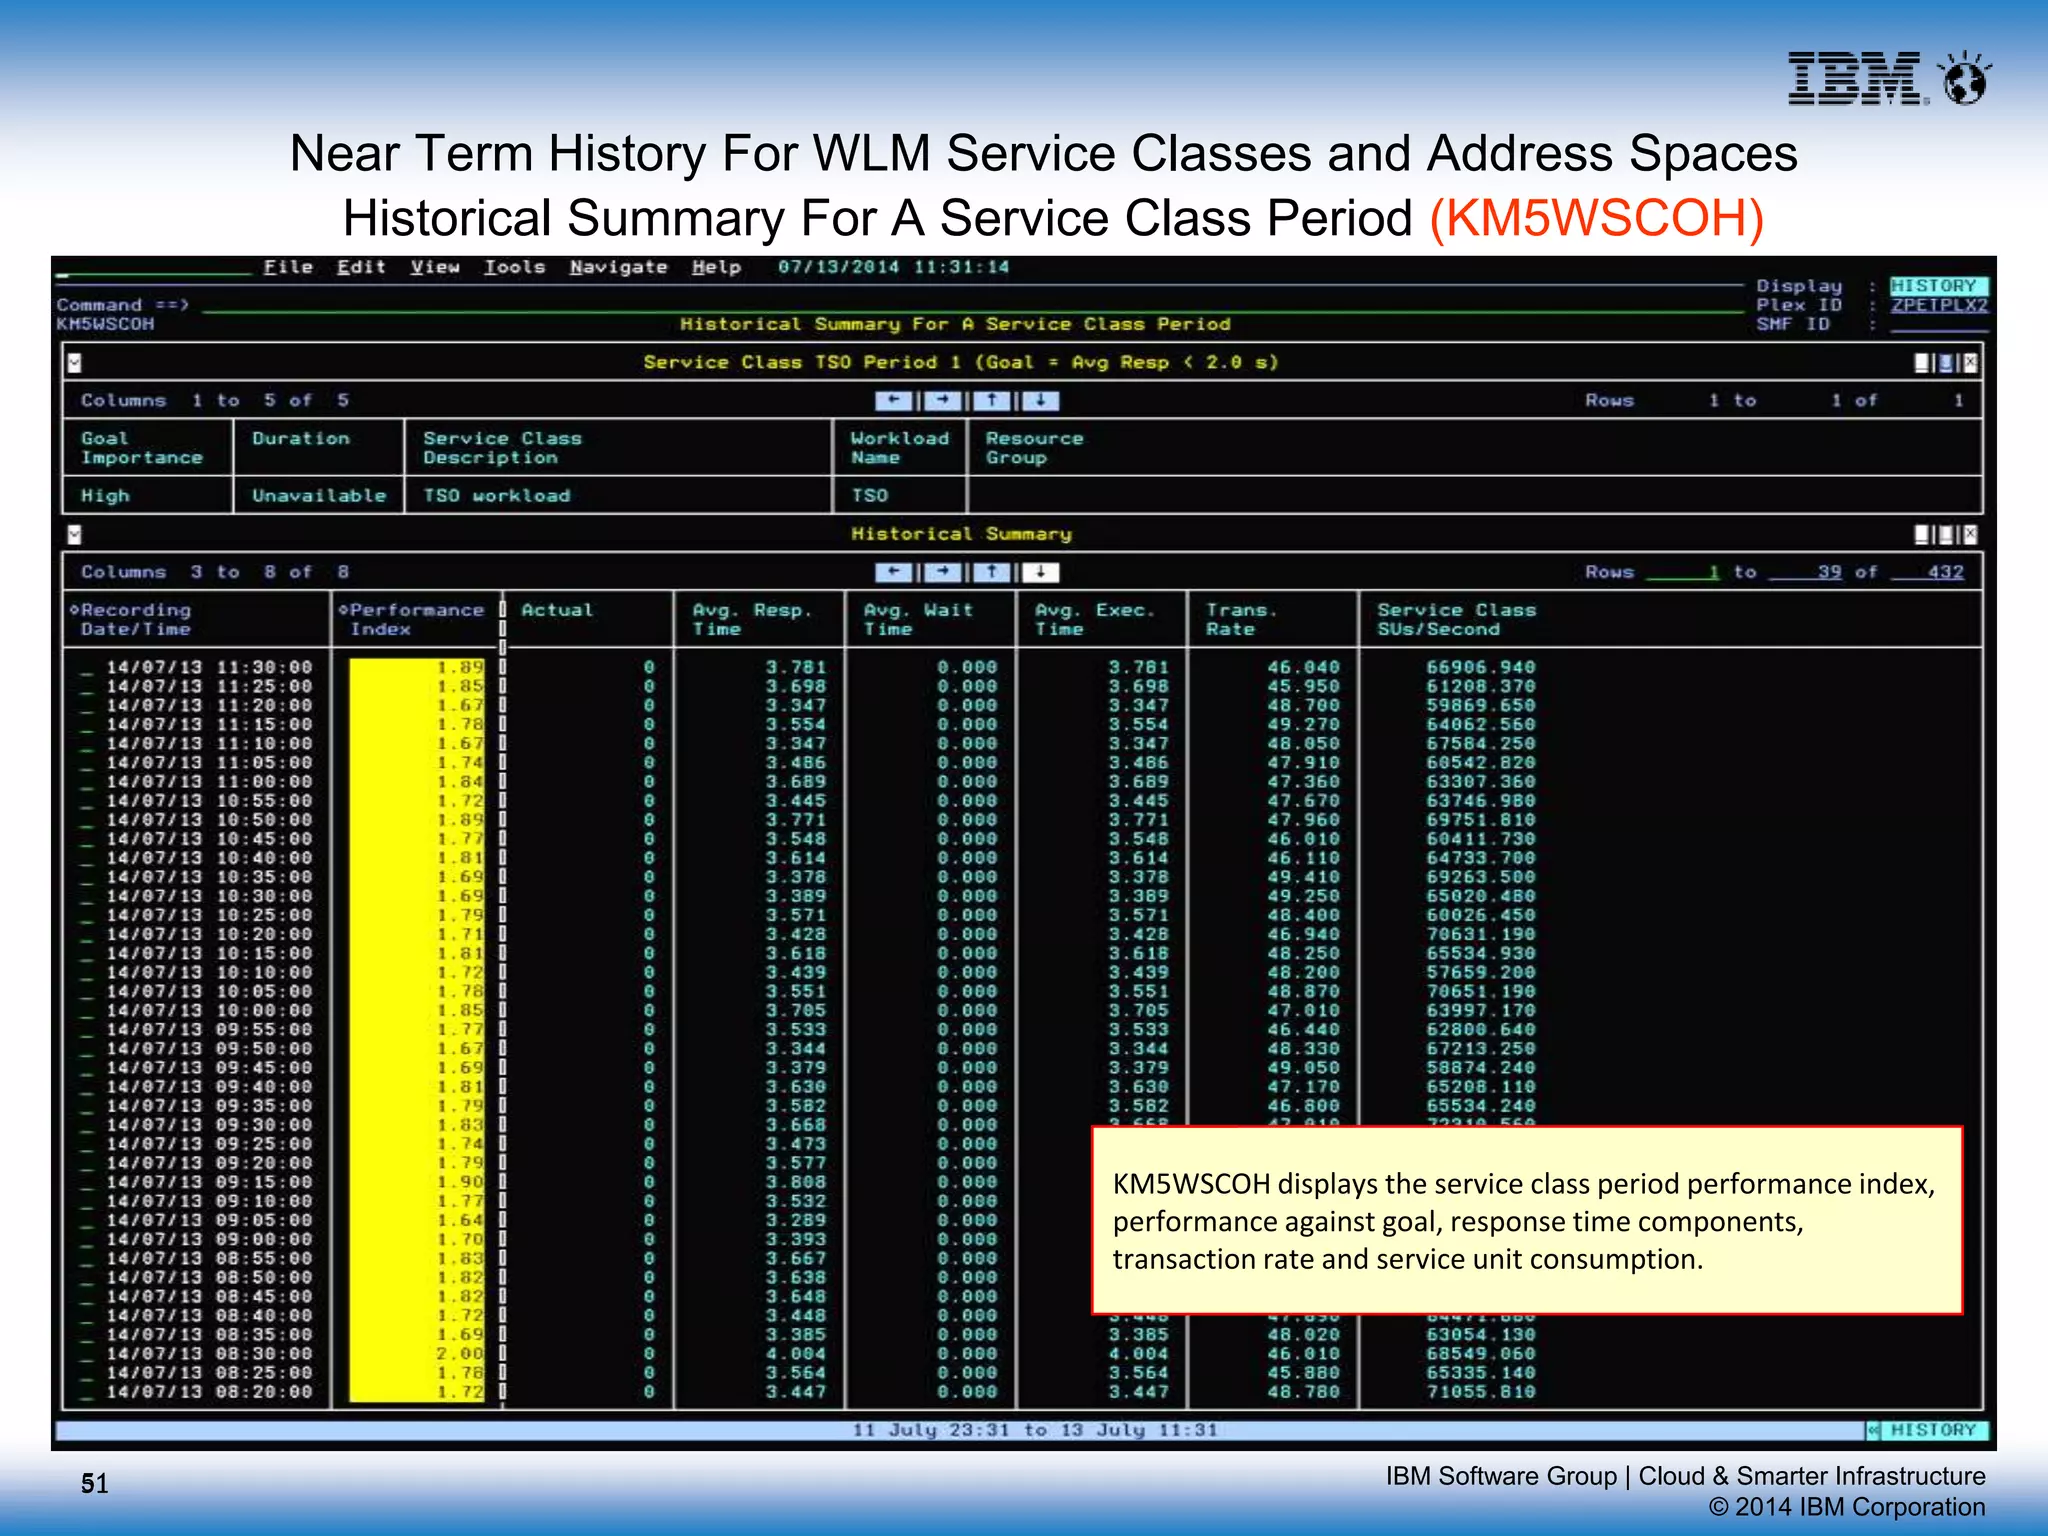Click SUs/Second value 66906.940

coord(1481,668)
